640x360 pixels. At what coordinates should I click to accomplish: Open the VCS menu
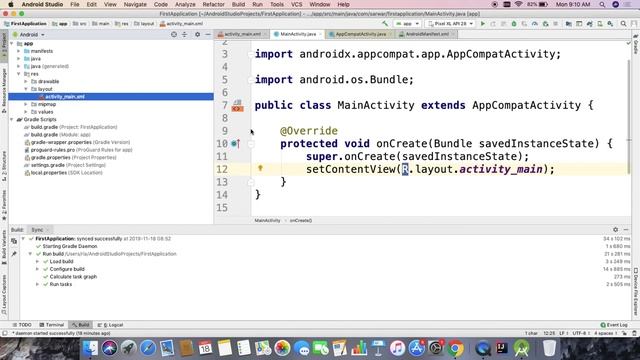click(x=296, y=4)
